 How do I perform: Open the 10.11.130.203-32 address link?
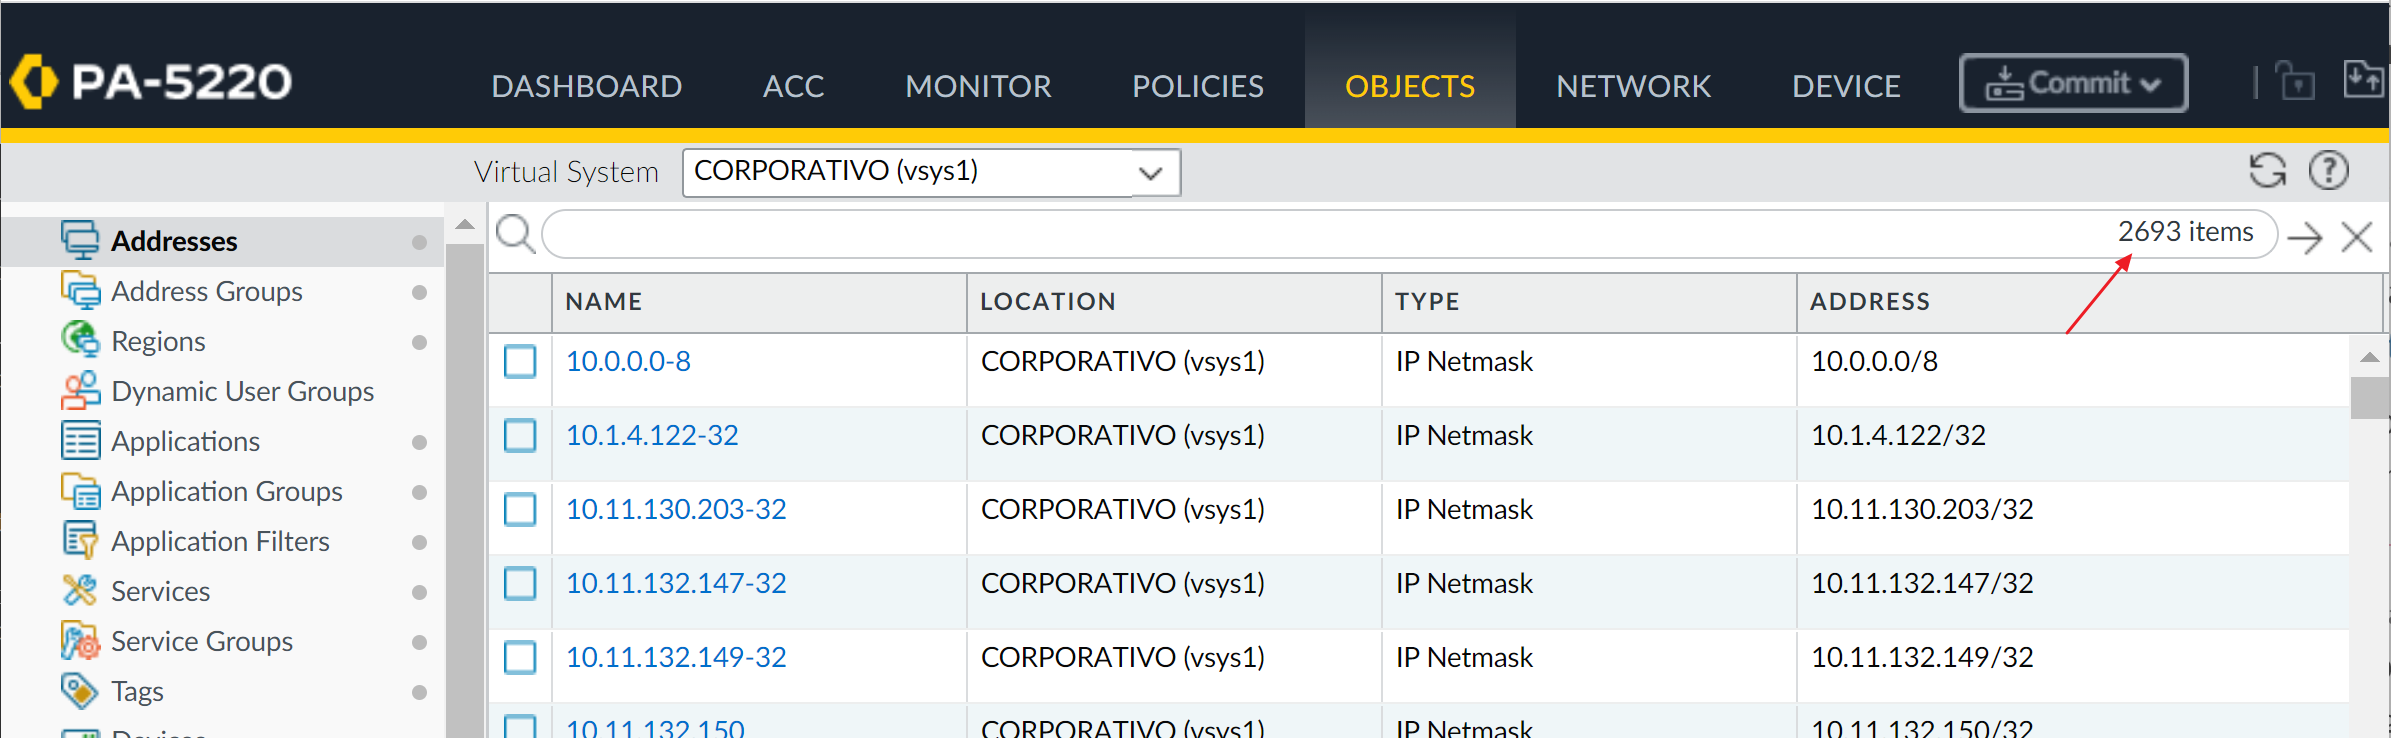point(676,509)
